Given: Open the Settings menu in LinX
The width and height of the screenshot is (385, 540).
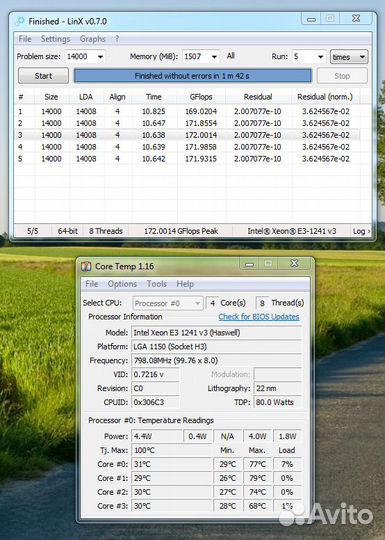Looking at the screenshot, I should pyautogui.click(x=55, y=39).
